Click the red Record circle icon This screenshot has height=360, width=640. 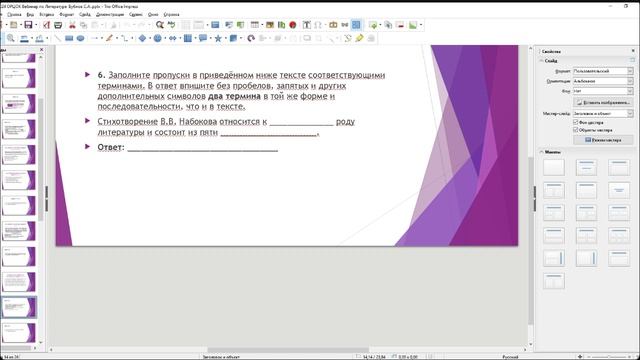point(293,25)
